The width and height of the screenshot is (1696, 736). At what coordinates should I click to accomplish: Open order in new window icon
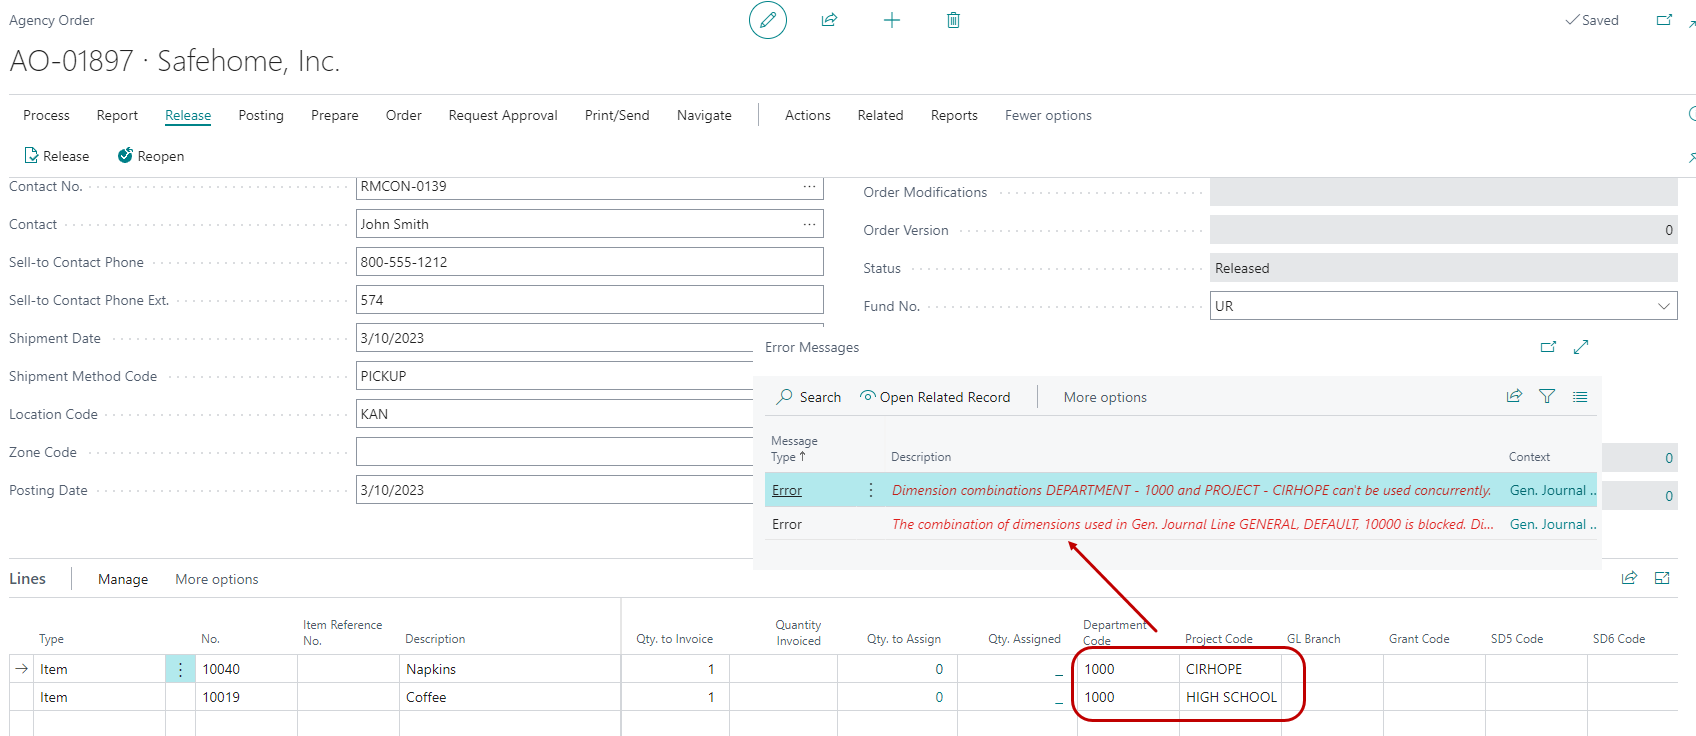tap(1664, 20)
